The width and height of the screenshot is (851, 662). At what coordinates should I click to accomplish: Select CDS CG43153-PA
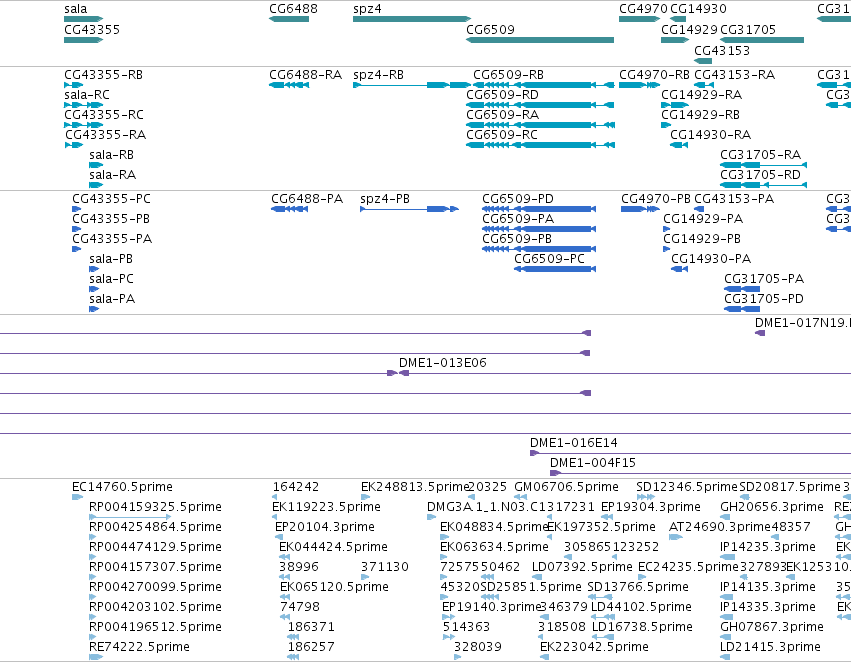(x=699, y=209)
